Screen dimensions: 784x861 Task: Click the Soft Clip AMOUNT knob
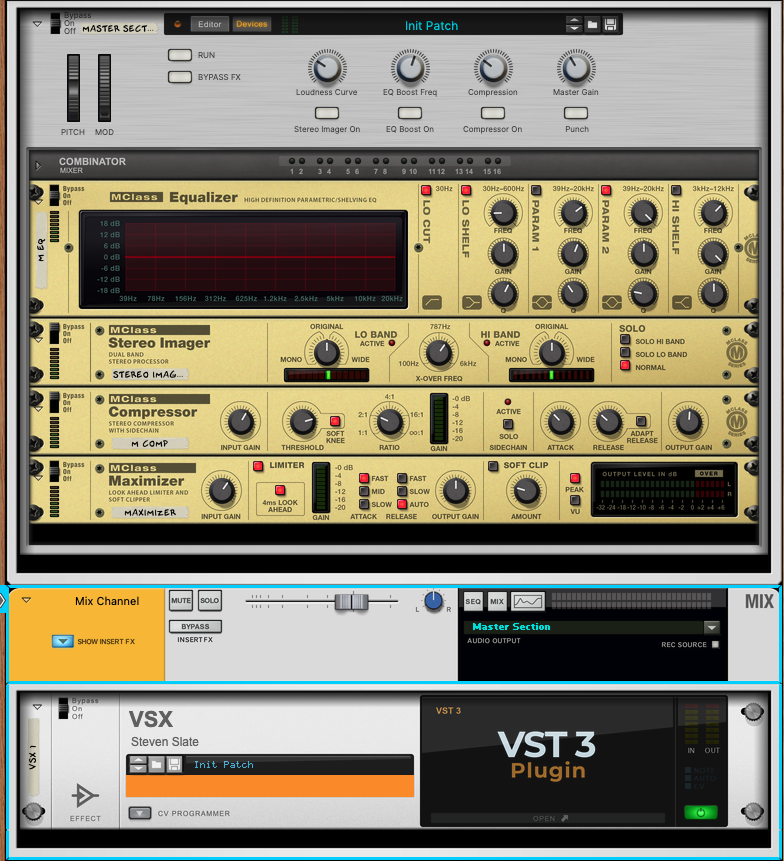coord(526,491)
